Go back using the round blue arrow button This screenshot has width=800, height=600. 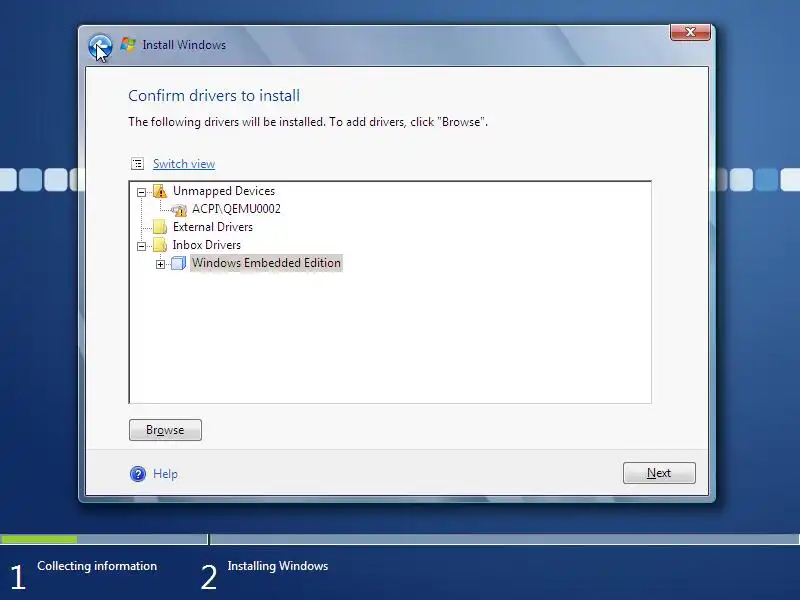tap(100, 47)
